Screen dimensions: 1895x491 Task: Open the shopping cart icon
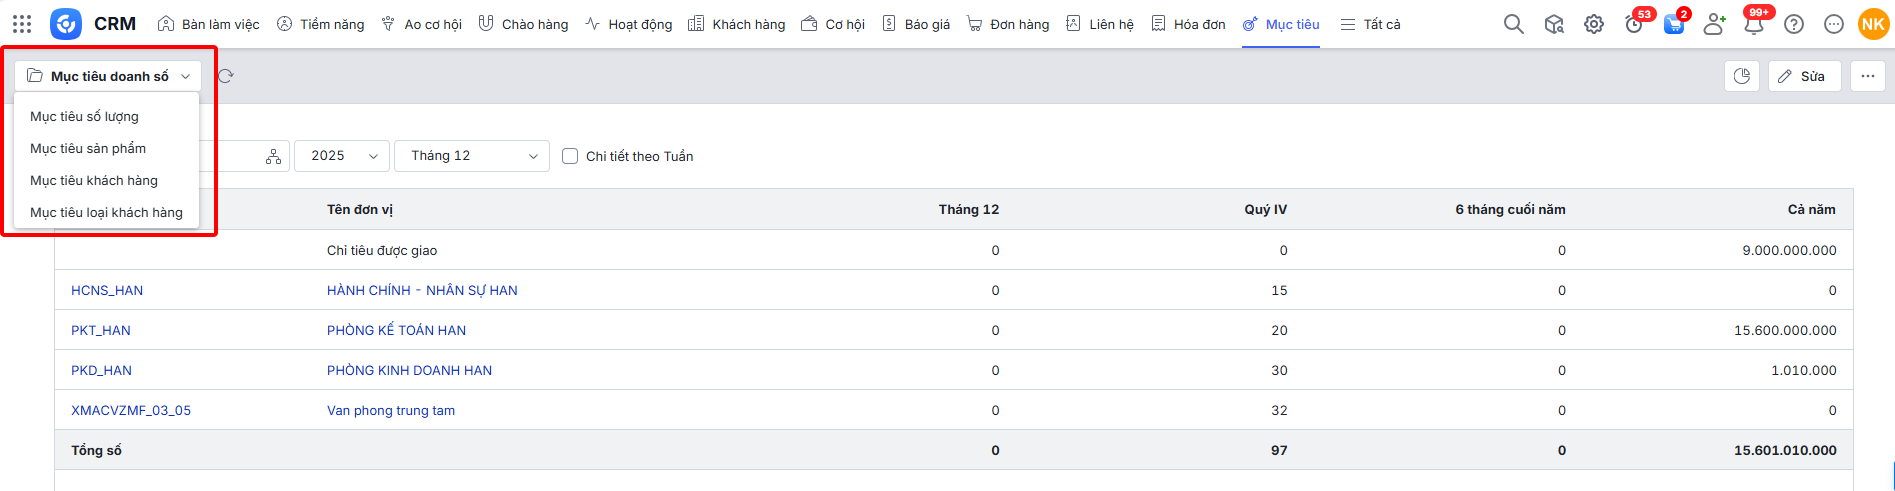point(1673,25)
